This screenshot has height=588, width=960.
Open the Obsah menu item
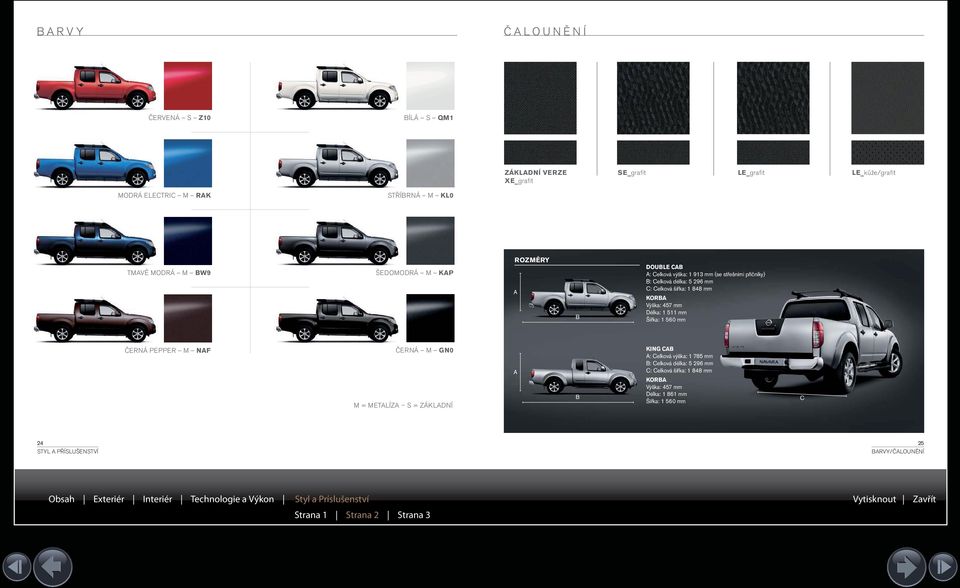click(61, 499)
